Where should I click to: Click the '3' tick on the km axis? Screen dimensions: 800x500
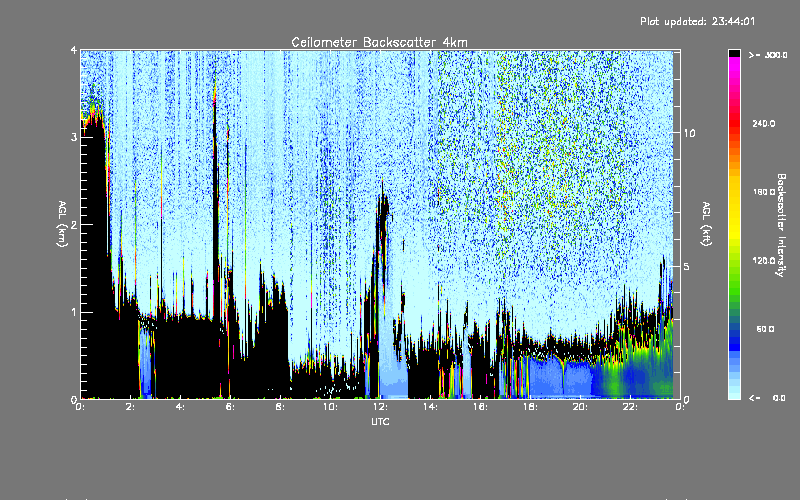[x=73, y=137]
